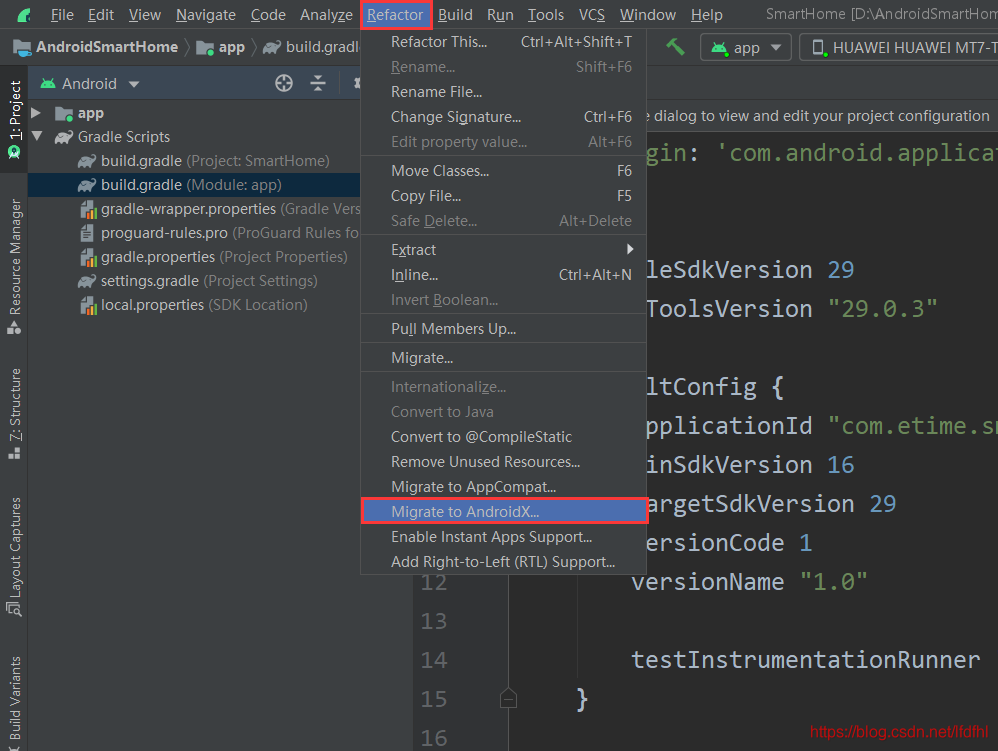
Task: Open the Navigate menu
Action: (x=206, y=15)
